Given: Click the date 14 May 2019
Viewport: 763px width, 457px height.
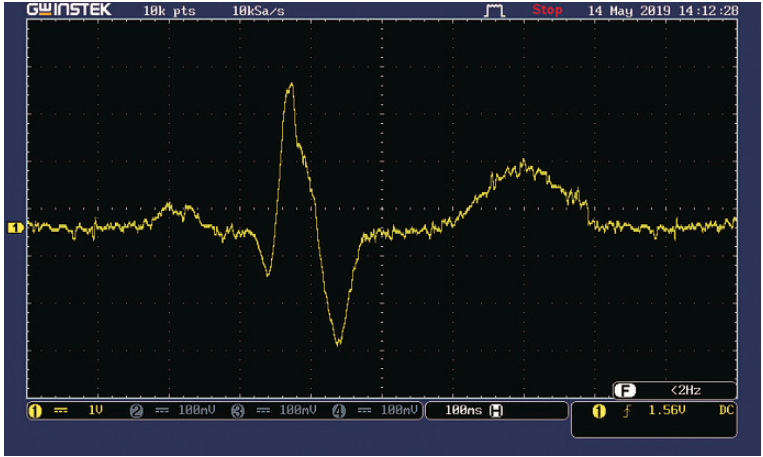Looking at the screenshot, I should pos(630,10).
